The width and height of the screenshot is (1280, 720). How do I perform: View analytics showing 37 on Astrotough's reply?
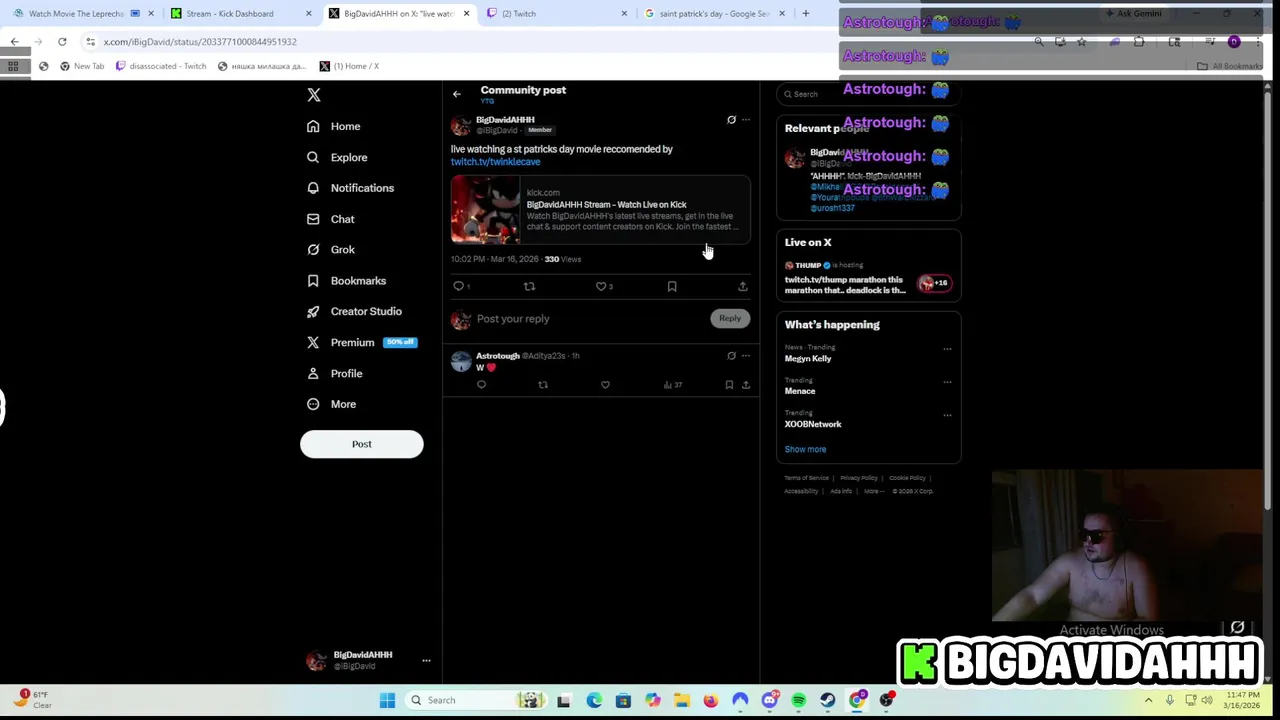(673, 385)
